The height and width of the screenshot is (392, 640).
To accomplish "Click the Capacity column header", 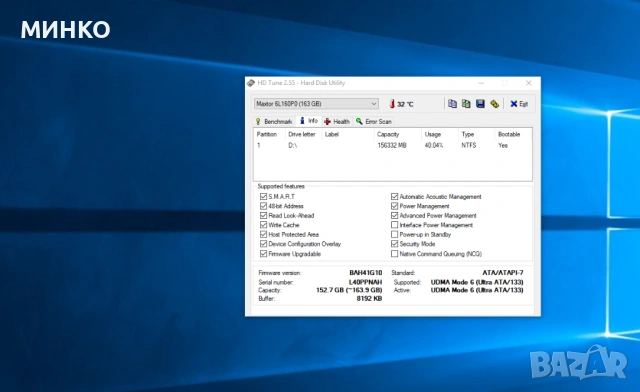I will coord(388,134).
